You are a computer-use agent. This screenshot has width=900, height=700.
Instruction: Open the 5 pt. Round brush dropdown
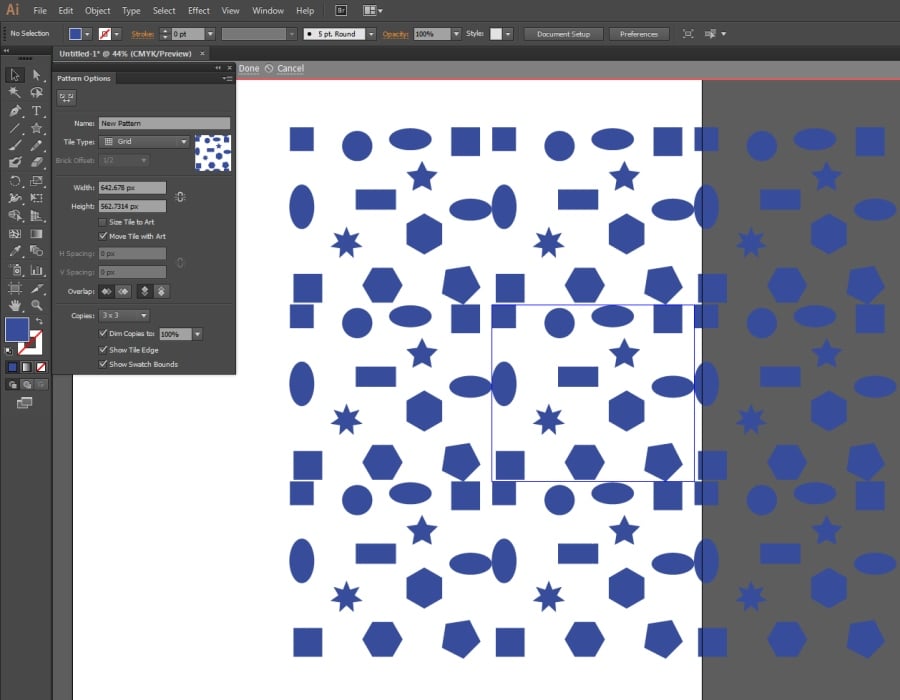pyautogui.click(x=371, y=34)
